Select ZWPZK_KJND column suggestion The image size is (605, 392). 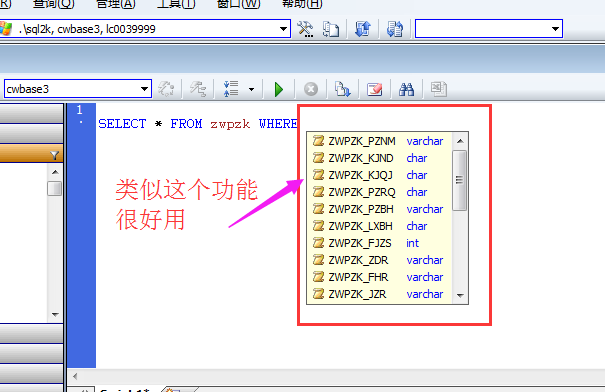[x=380, y=158]
